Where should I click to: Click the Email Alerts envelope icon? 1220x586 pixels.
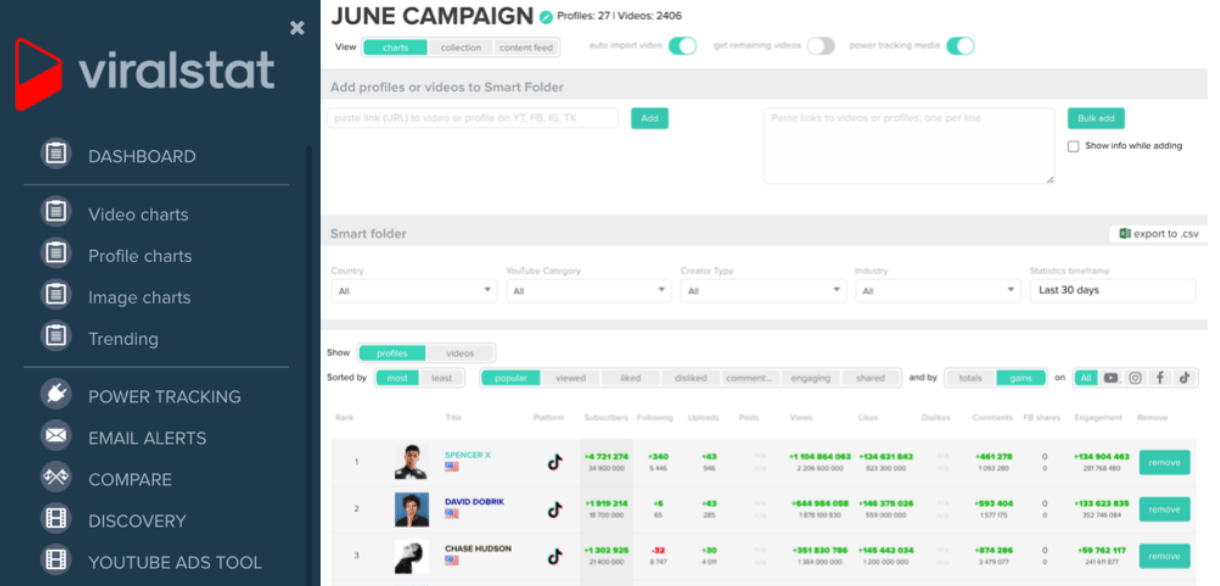tap(56, 437)
